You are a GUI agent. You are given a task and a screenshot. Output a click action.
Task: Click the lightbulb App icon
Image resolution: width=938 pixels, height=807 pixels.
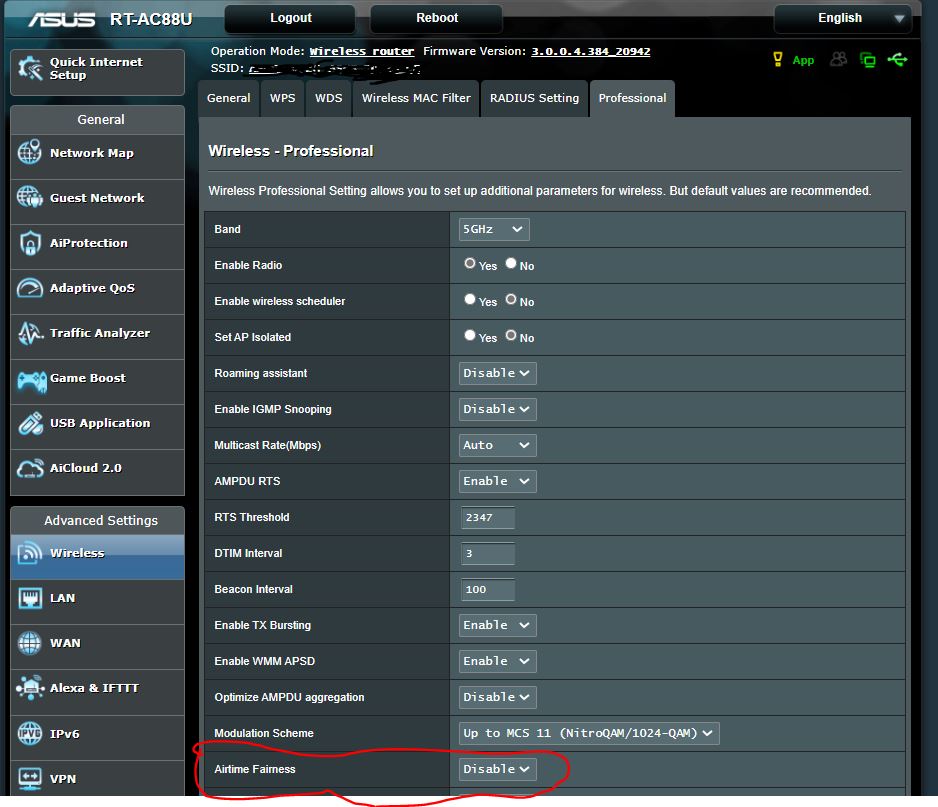[778, 60]
